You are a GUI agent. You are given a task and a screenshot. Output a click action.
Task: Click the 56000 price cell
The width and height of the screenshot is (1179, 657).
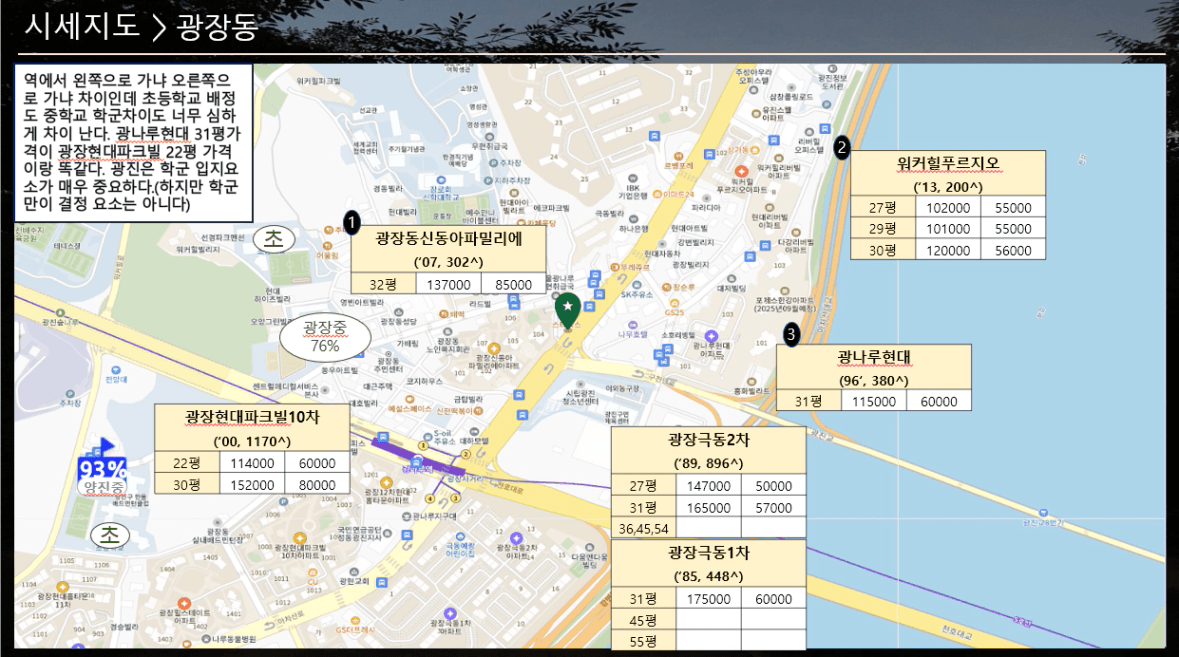click(1013, 250)
